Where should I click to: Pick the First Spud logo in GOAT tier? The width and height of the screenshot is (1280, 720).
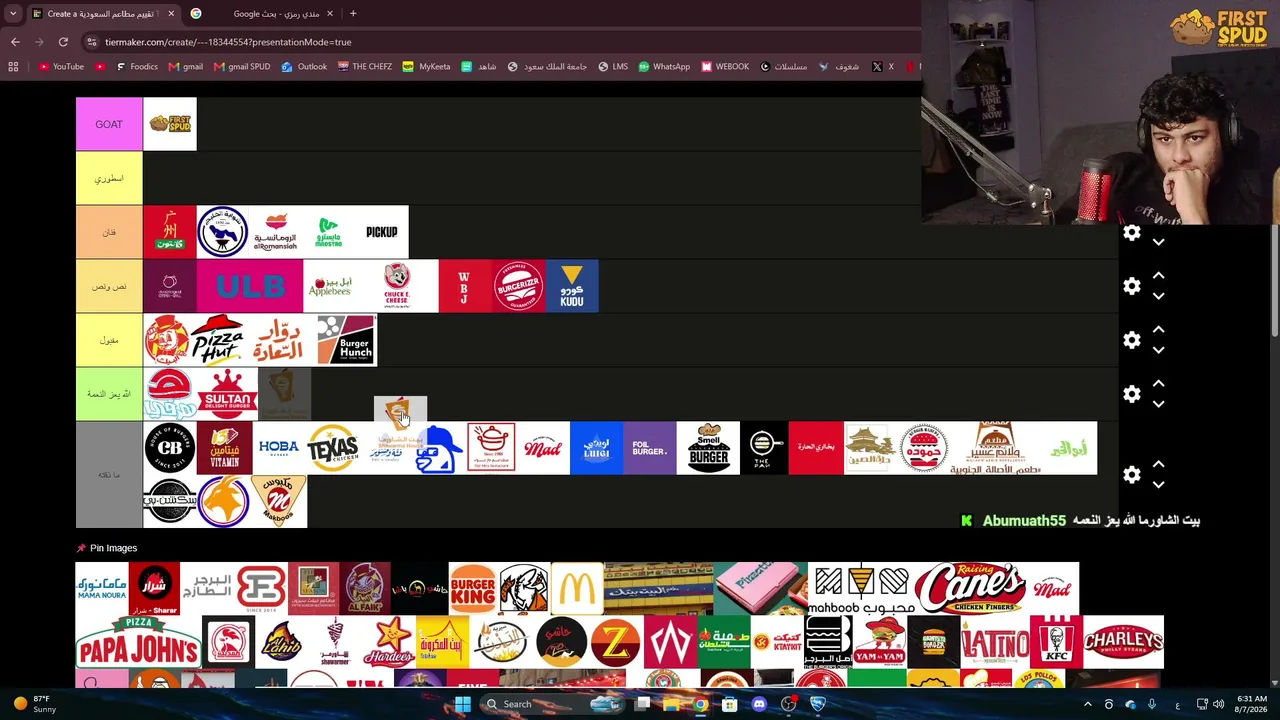170,124
